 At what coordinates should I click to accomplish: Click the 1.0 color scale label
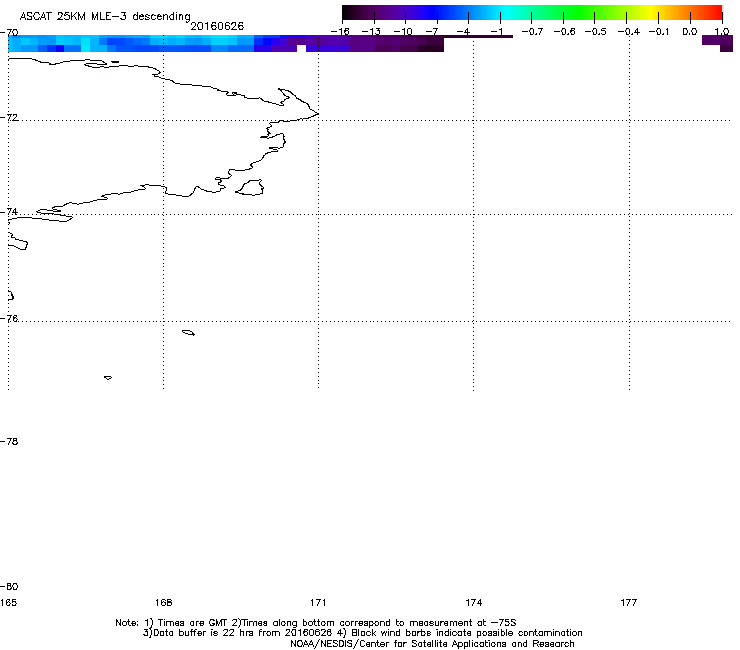coord(722,32)
